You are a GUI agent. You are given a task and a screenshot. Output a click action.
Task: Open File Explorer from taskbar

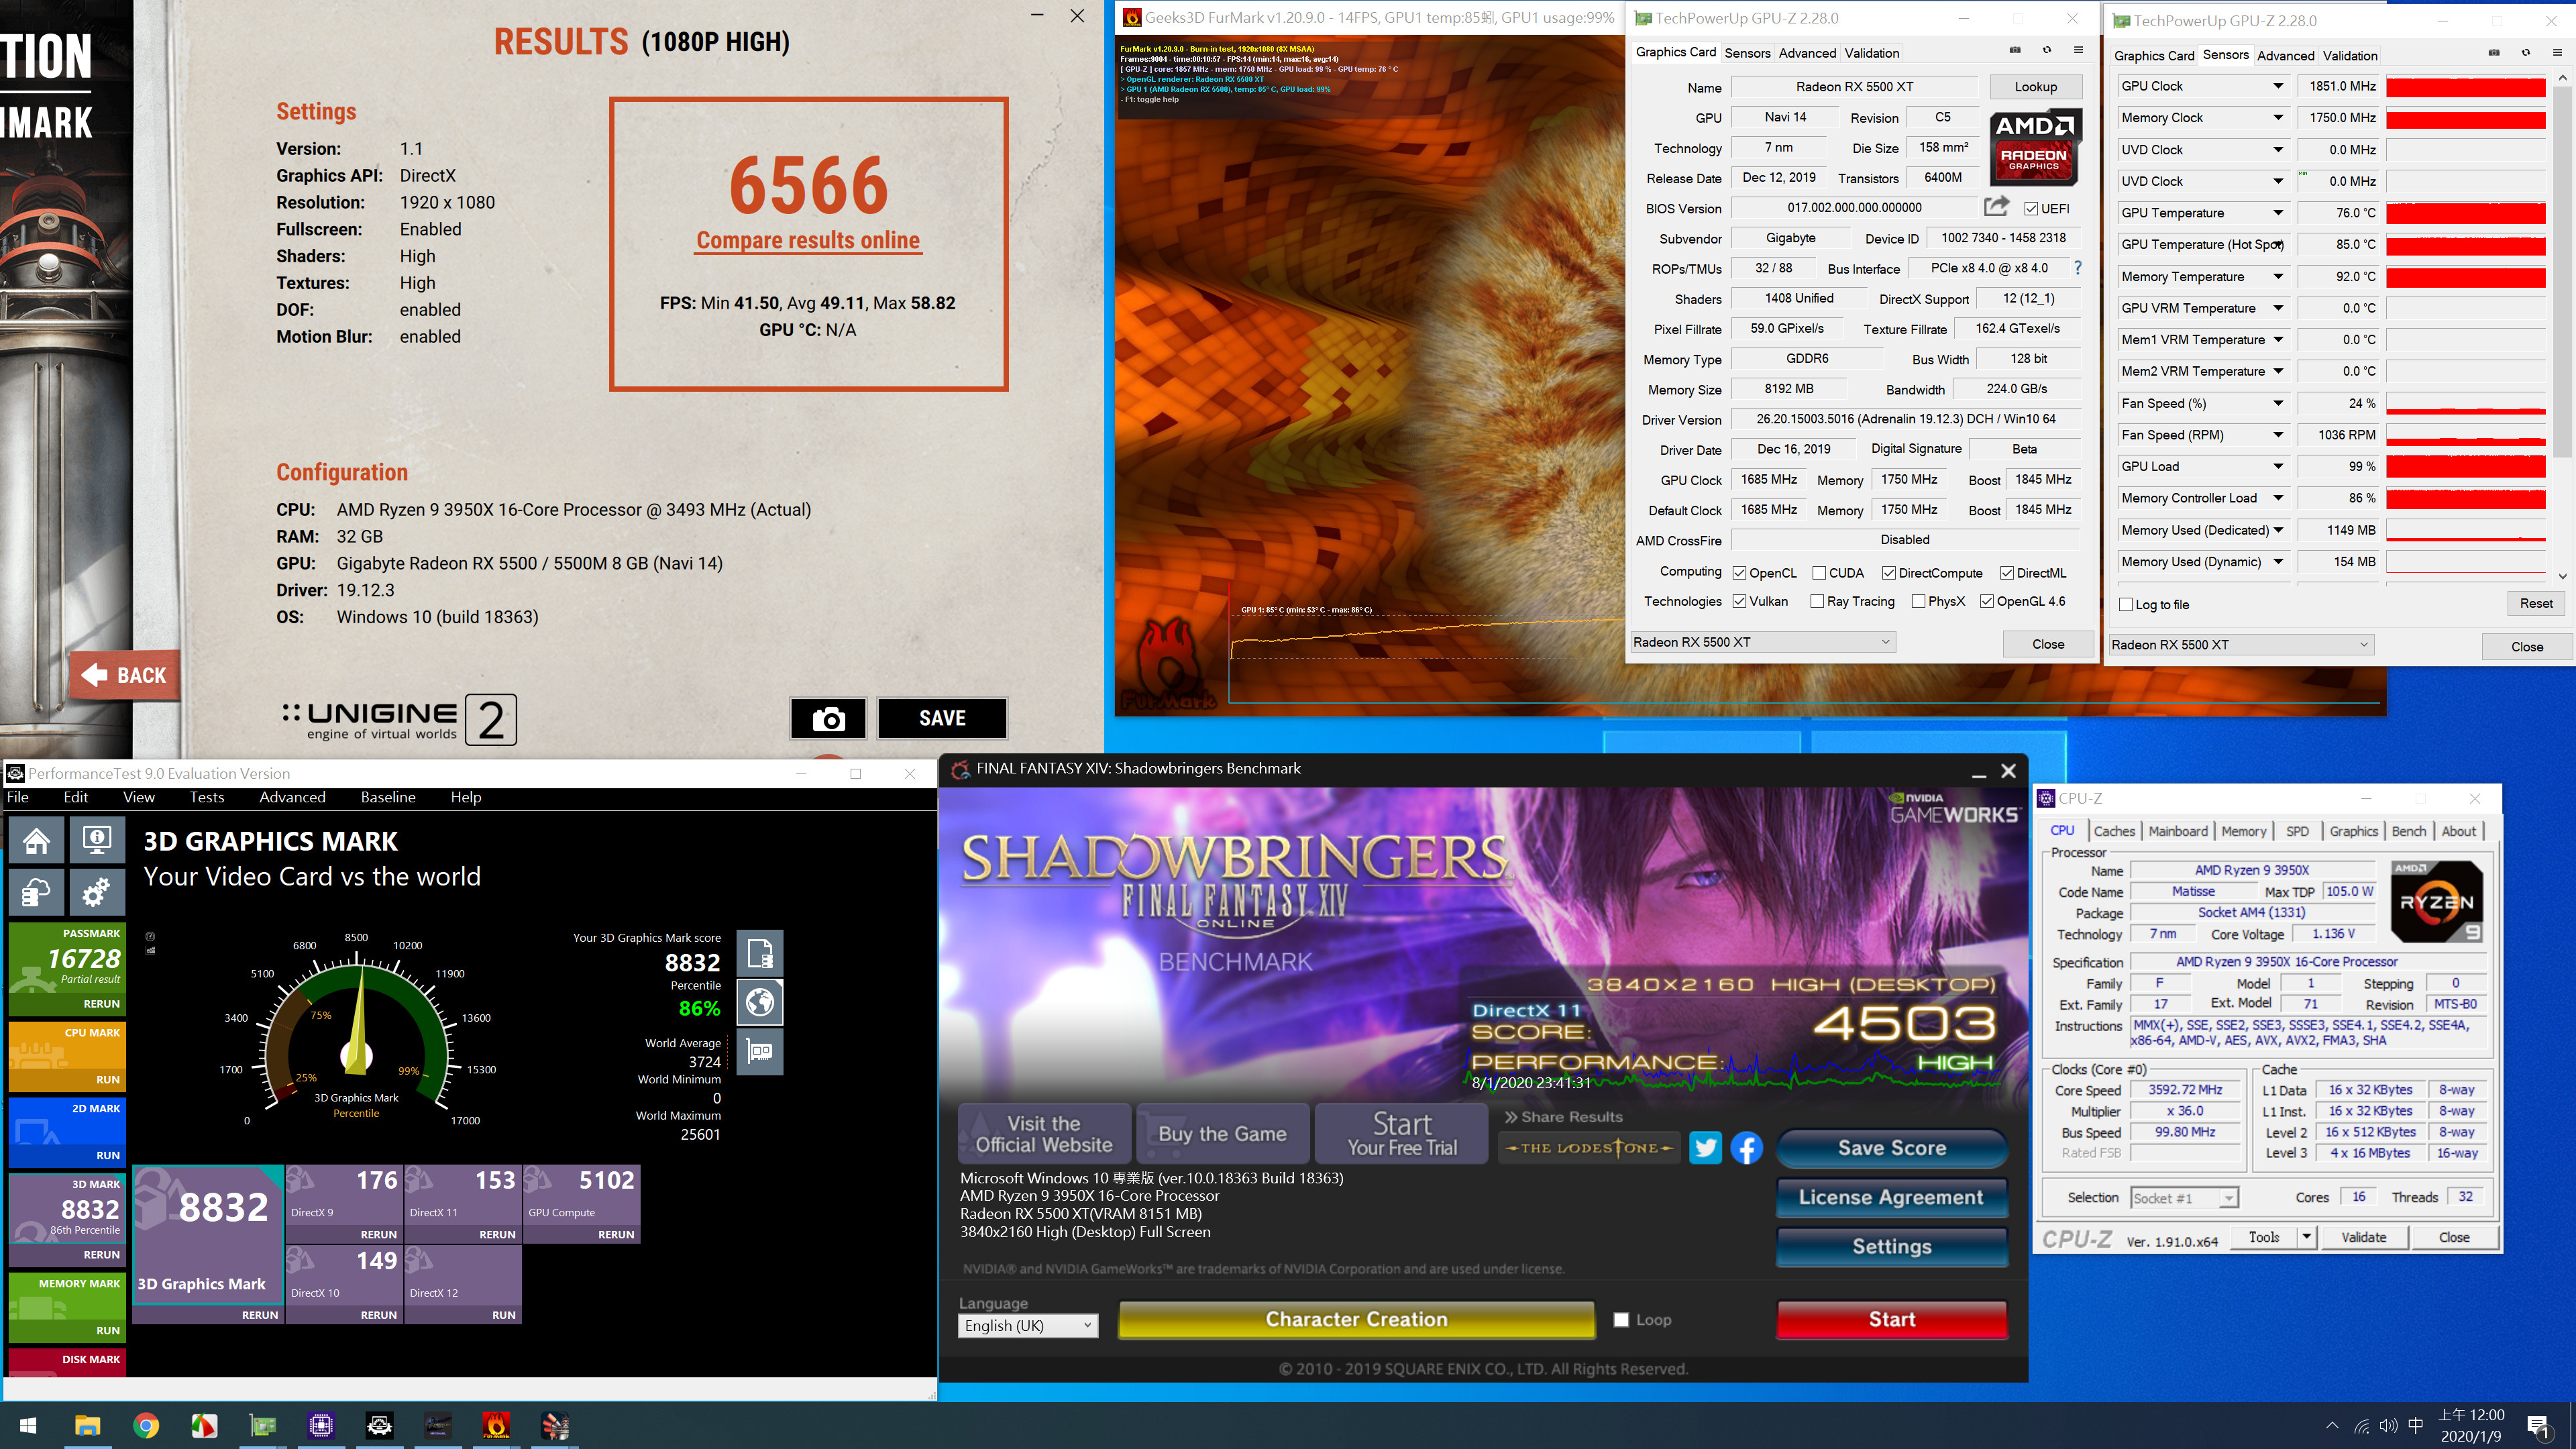pyautogui.click(x=87, y=1425)
